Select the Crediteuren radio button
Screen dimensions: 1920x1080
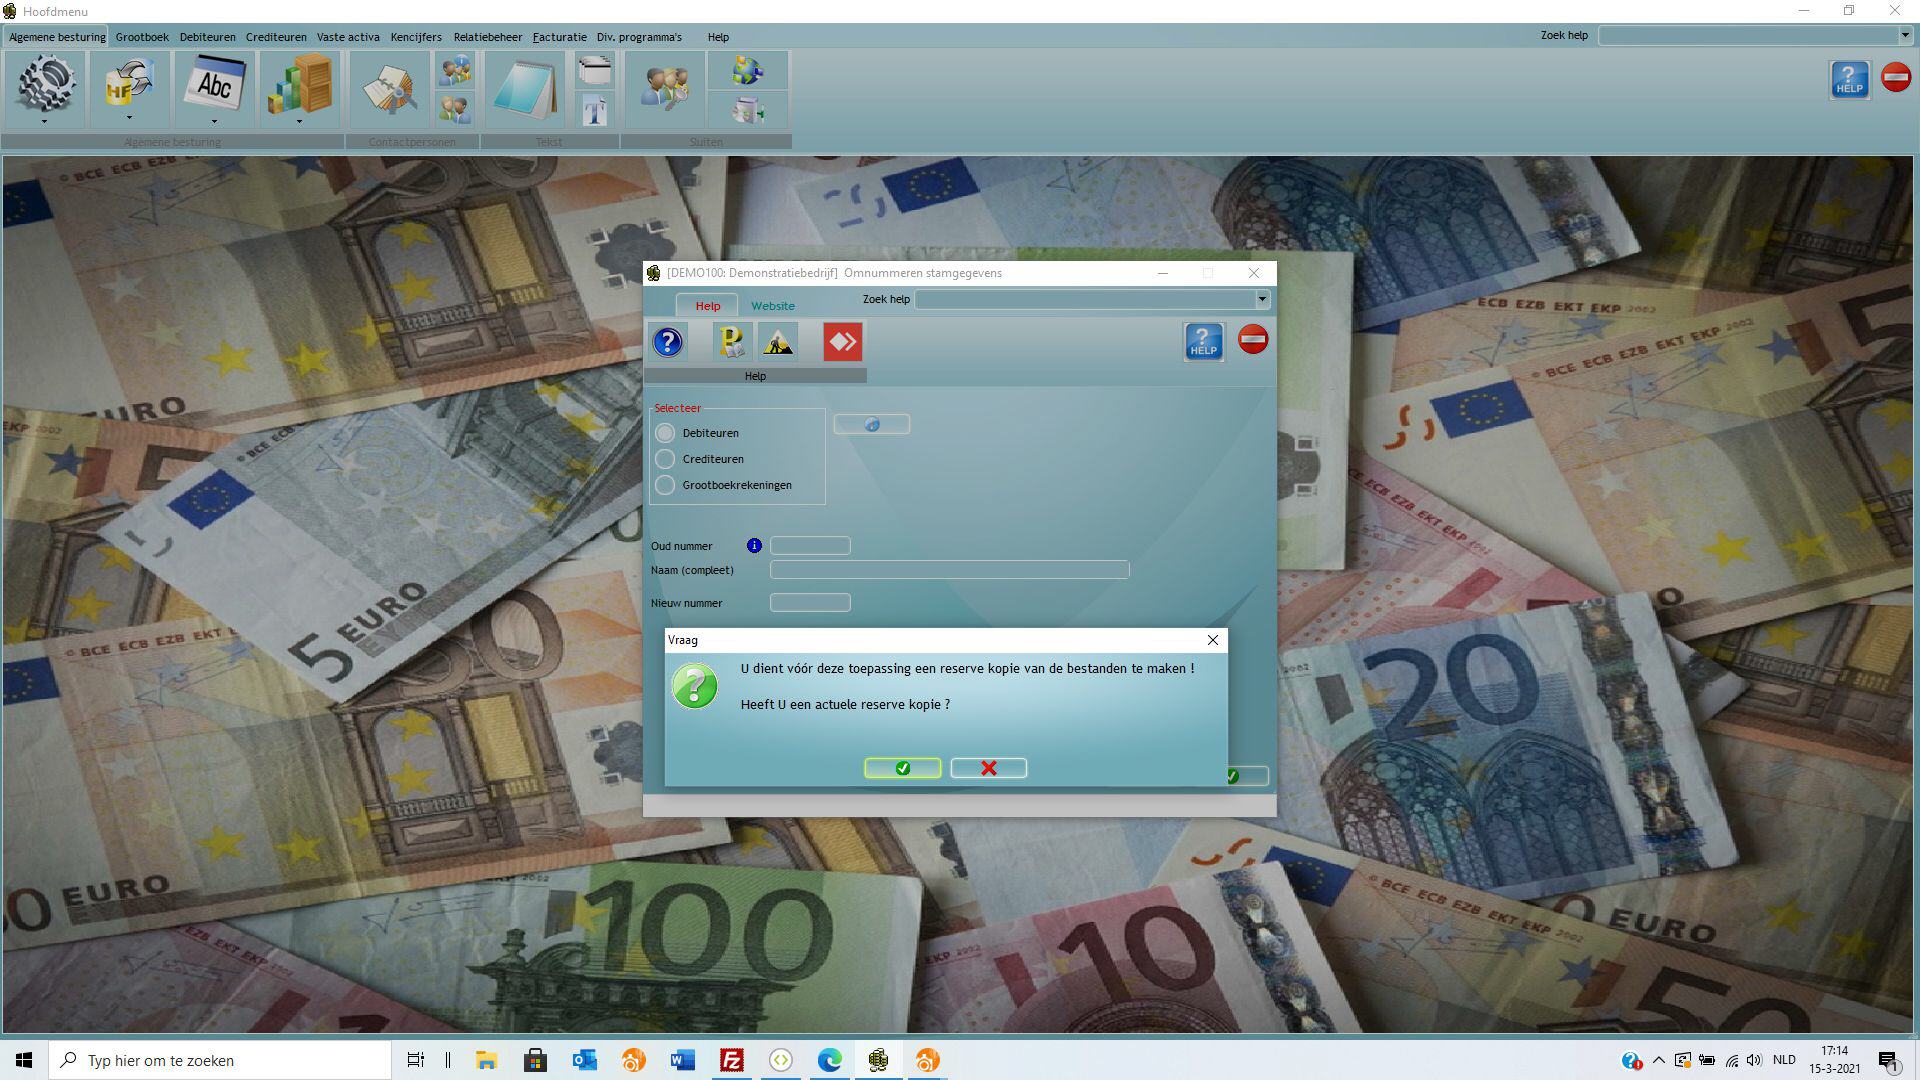coord(665,459)
